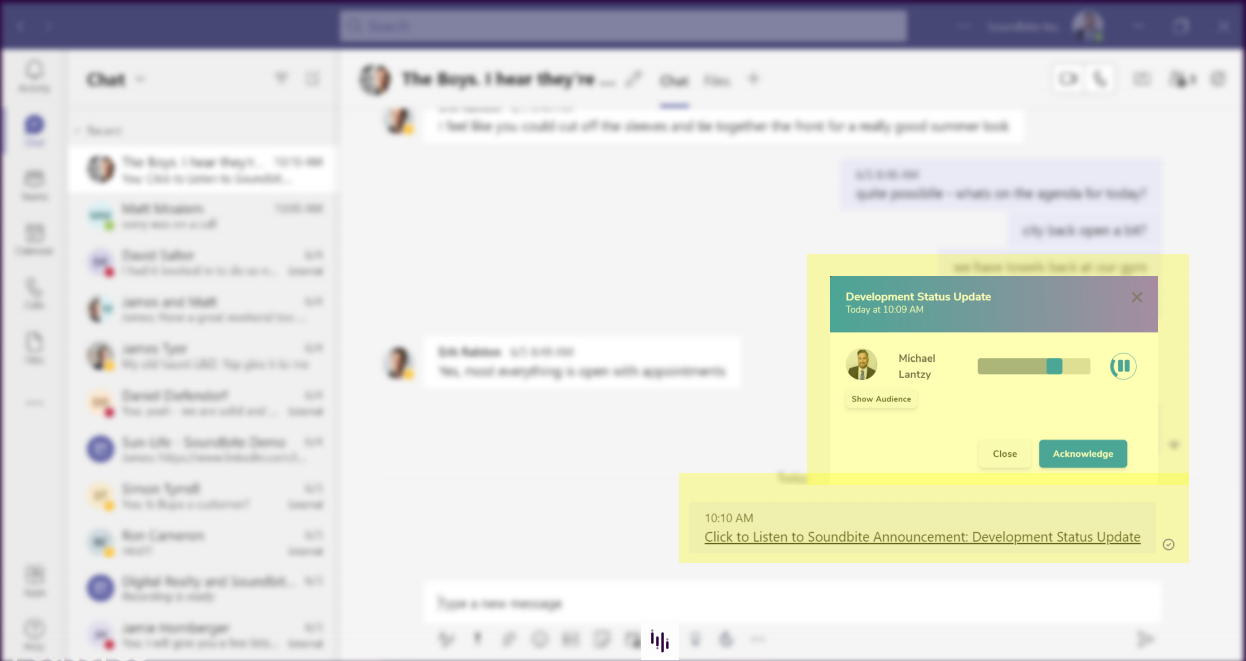Go forward with the title bar arrow
Viewport: 1246px width, 661px height.
[49, 26]
